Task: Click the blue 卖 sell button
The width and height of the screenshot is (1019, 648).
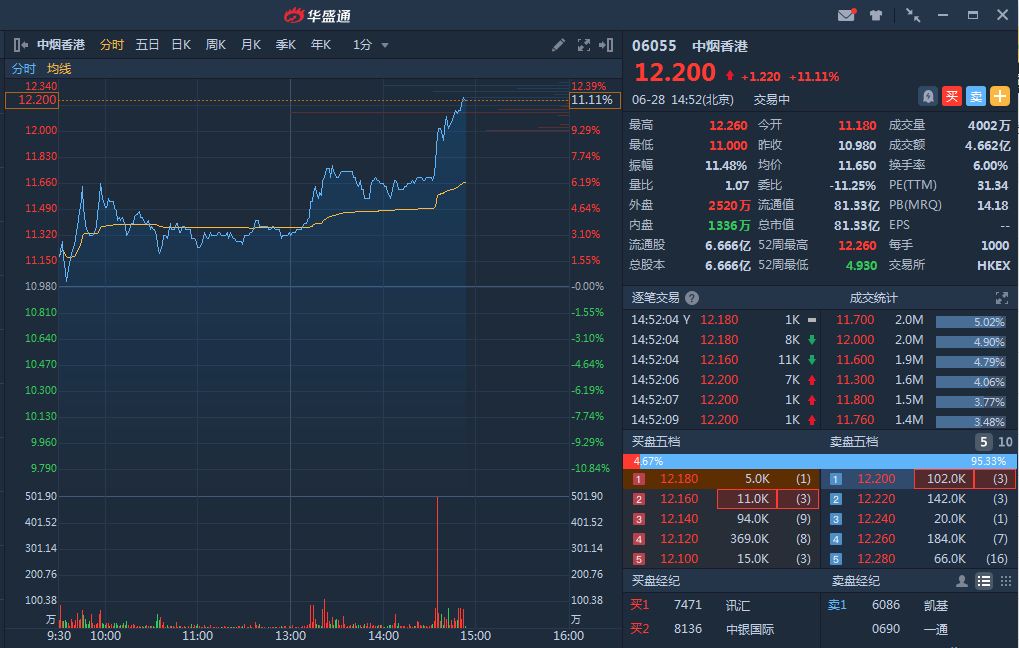Action: click(x=975, y=97)
